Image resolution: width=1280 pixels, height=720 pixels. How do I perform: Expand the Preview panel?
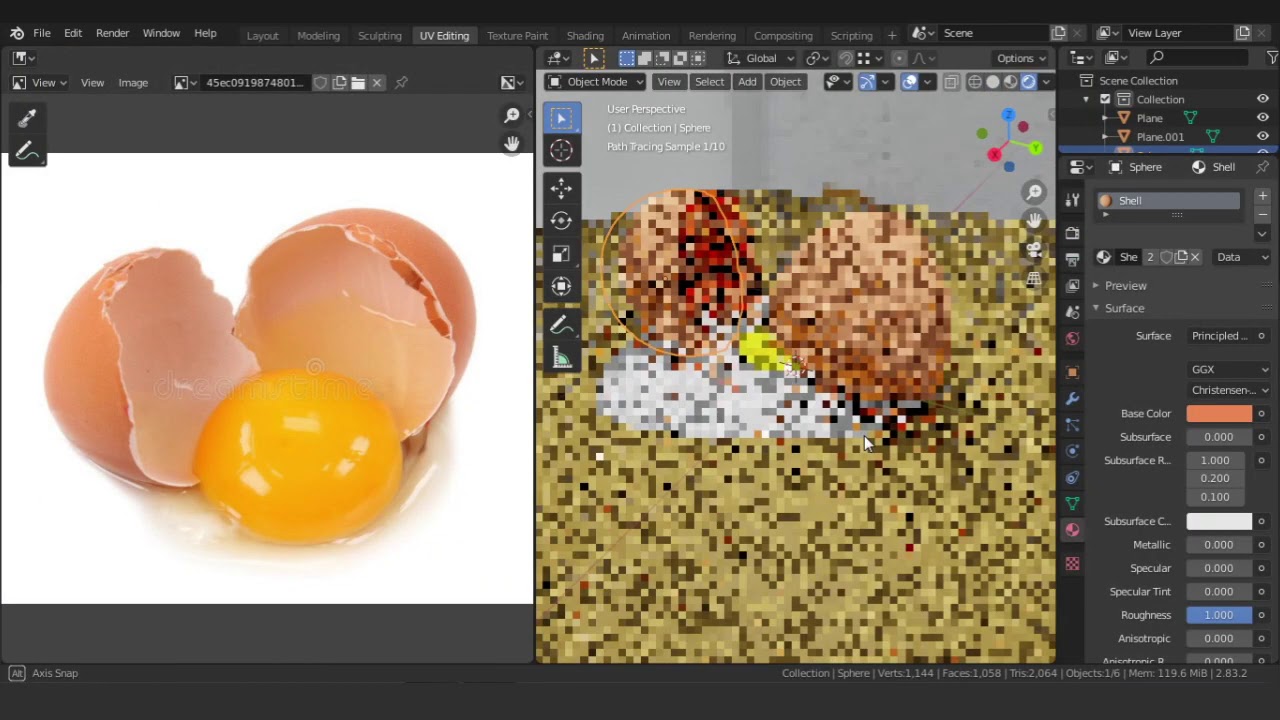pyautogui.click(x=1125, y=285)
